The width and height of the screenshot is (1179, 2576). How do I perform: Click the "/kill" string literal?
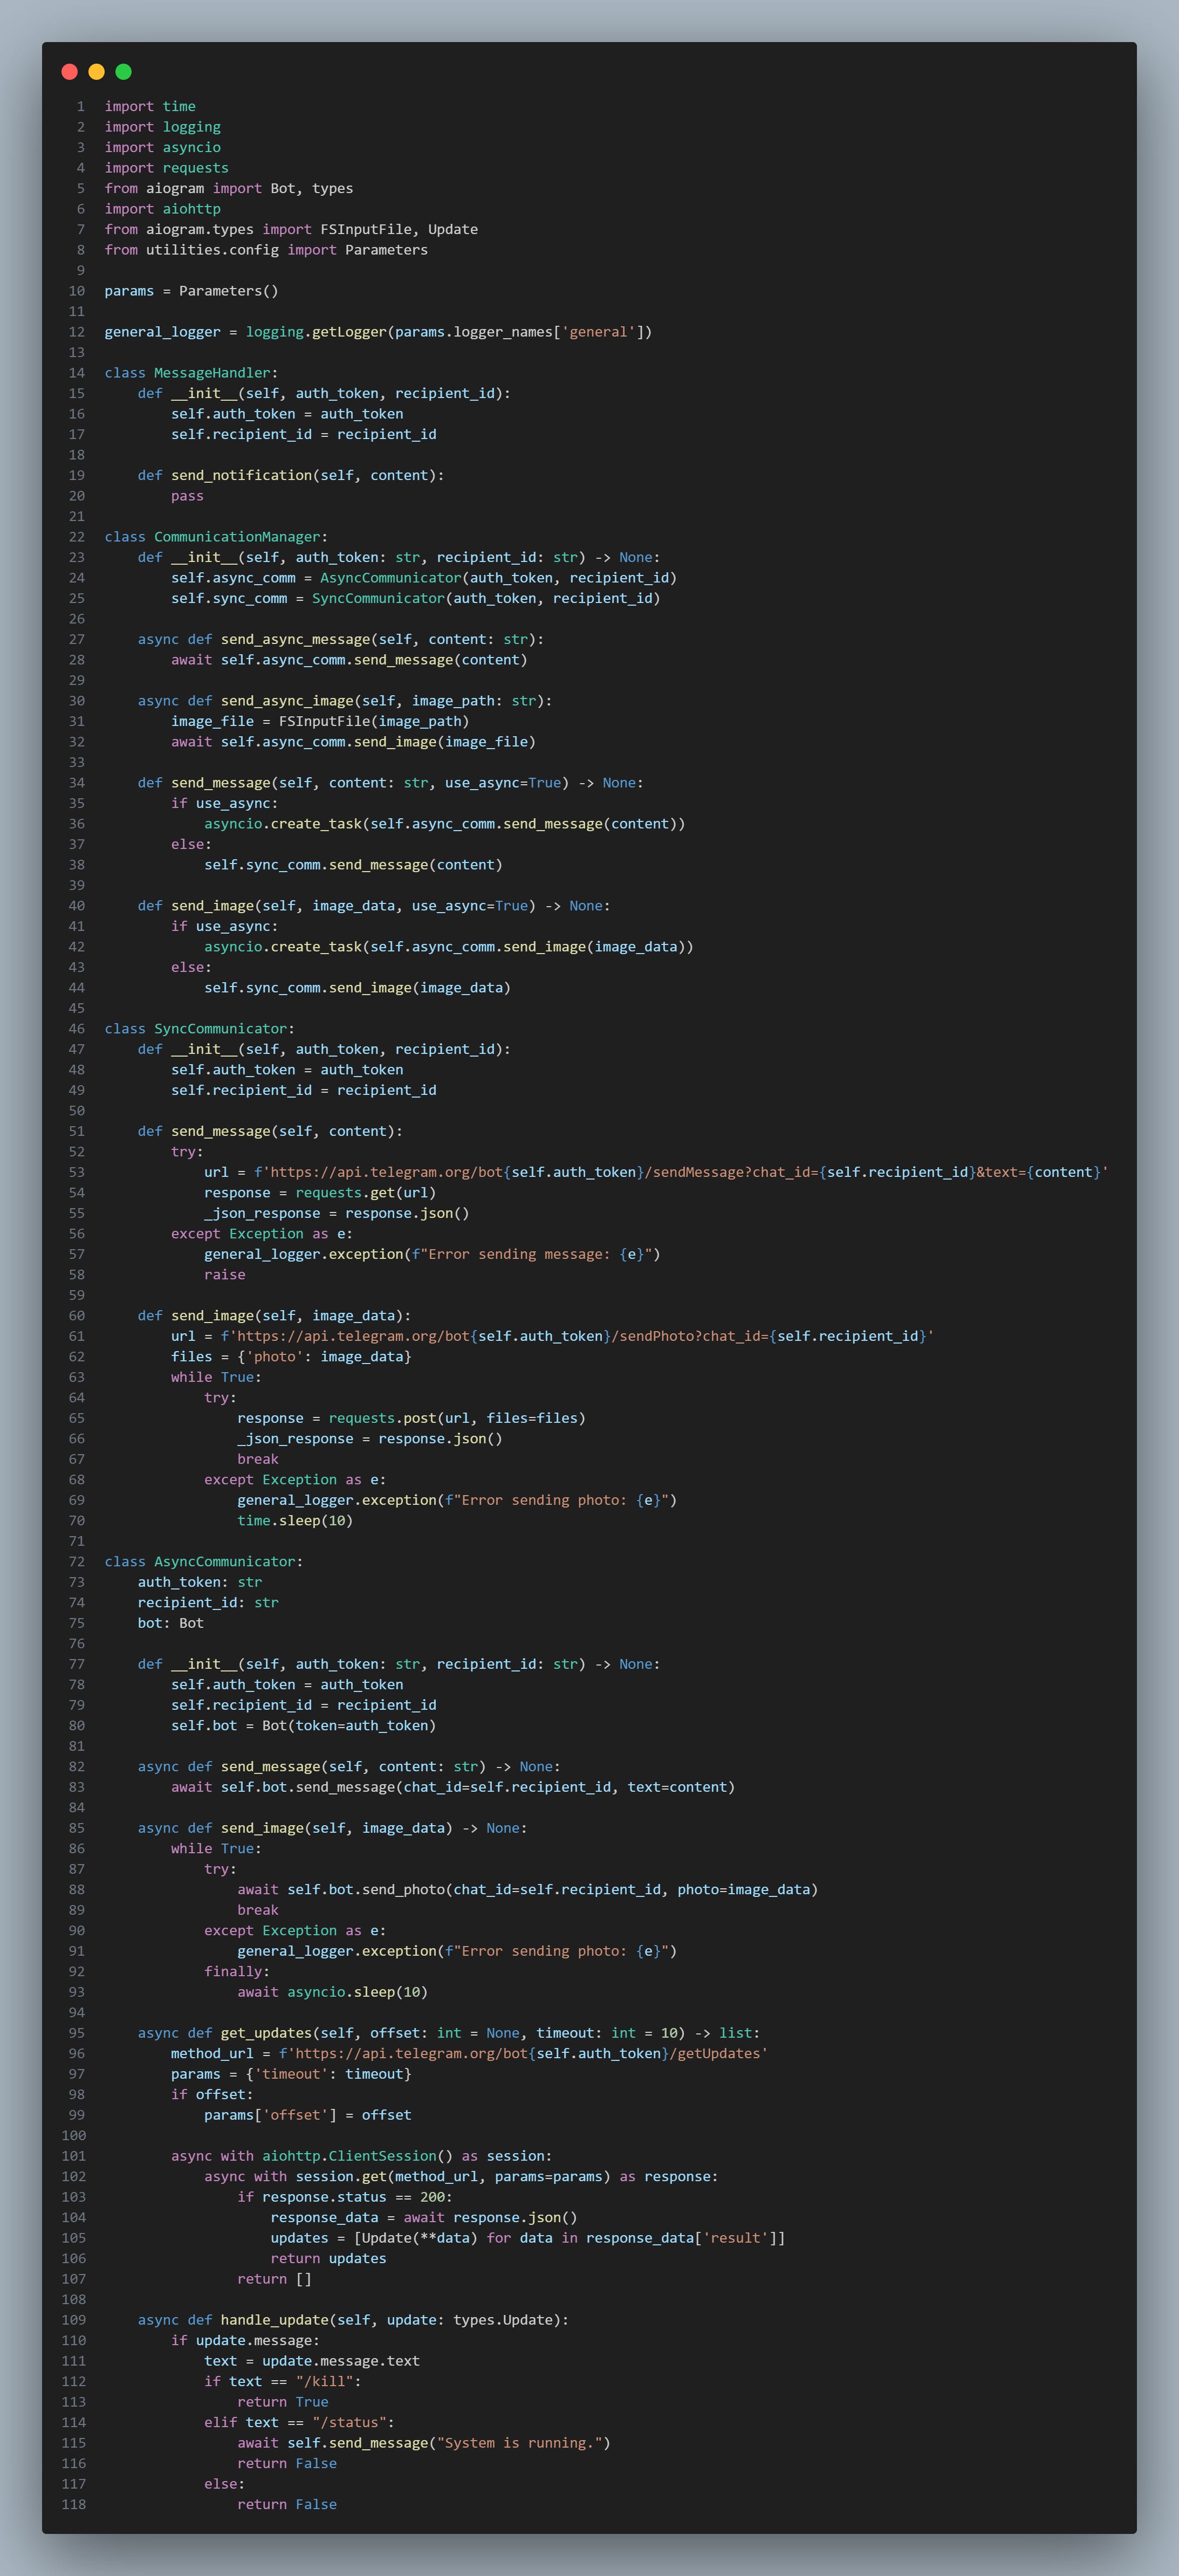point(328,2382)
